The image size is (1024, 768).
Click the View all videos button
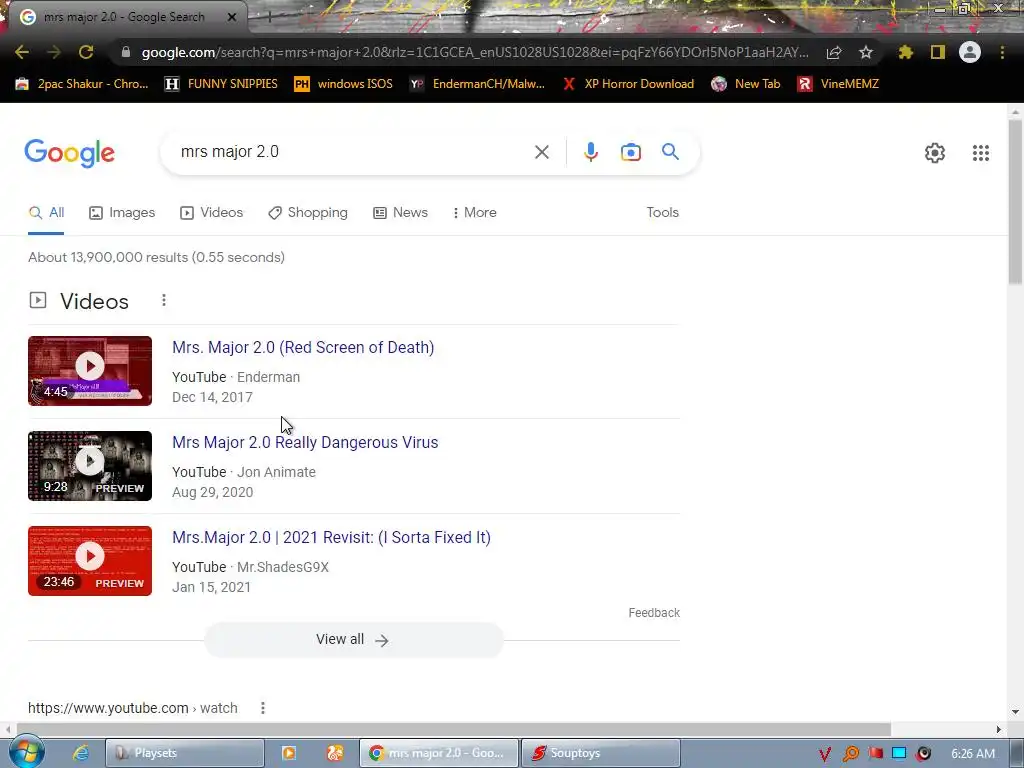coord(353,640)
